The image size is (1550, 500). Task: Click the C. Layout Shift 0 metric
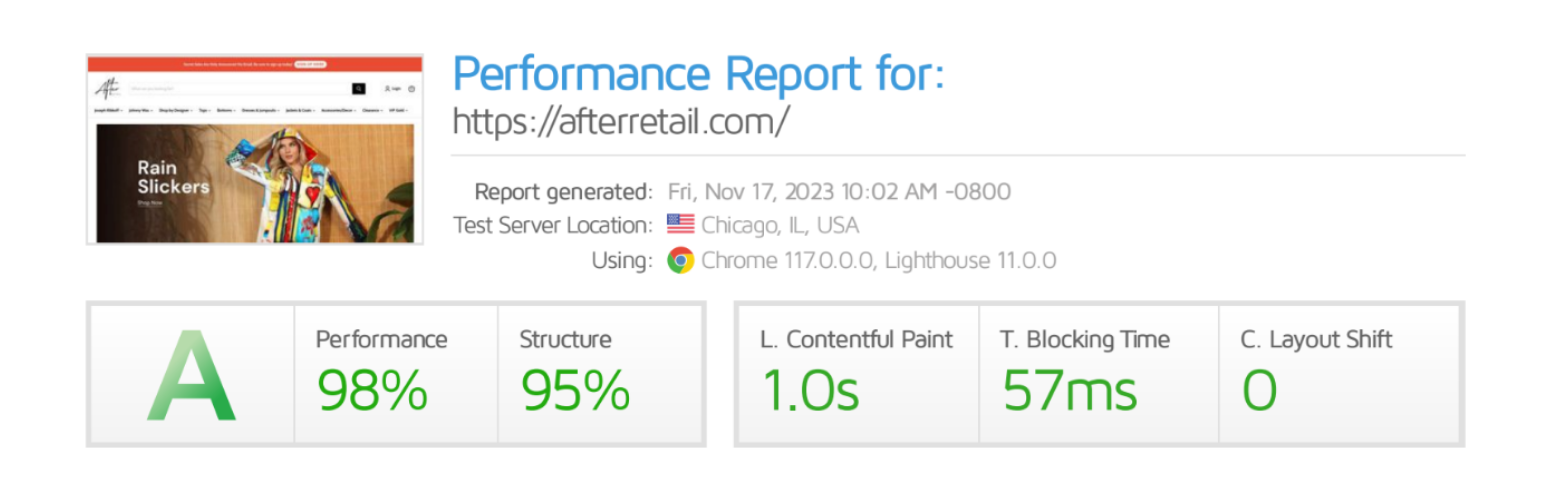[x=1338, y=374]
